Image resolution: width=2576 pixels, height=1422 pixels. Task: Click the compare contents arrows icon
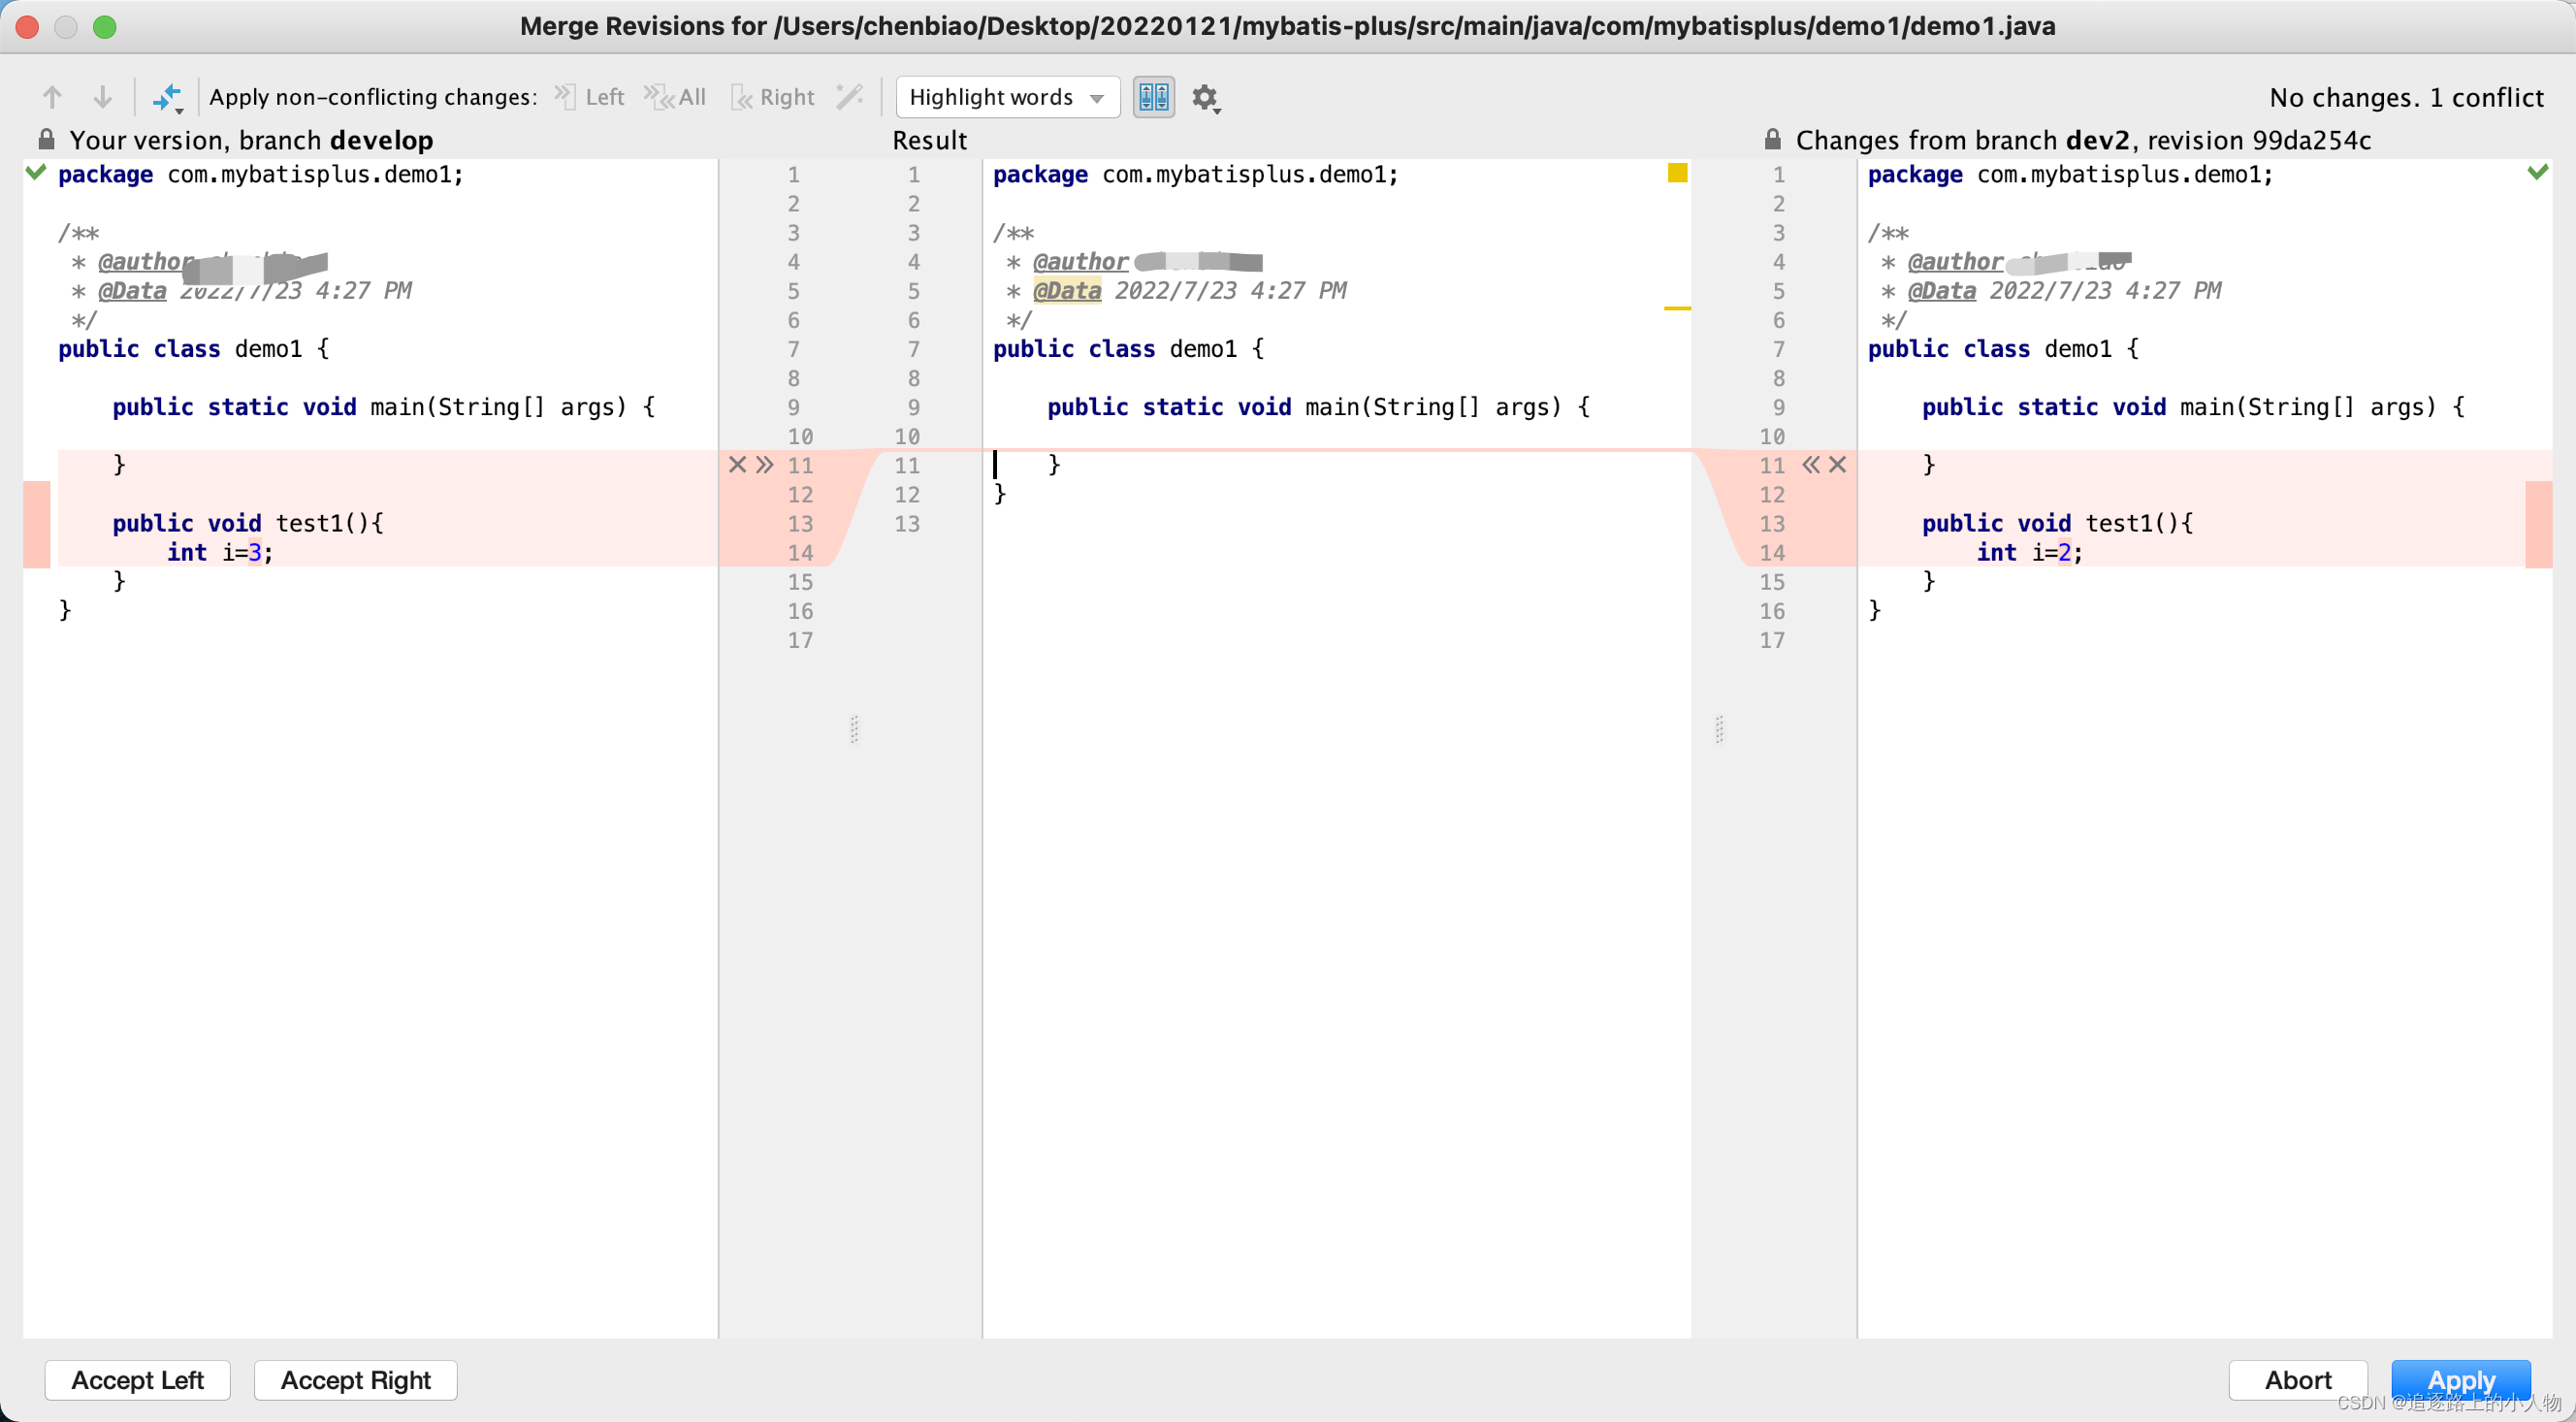click(166, 97)
